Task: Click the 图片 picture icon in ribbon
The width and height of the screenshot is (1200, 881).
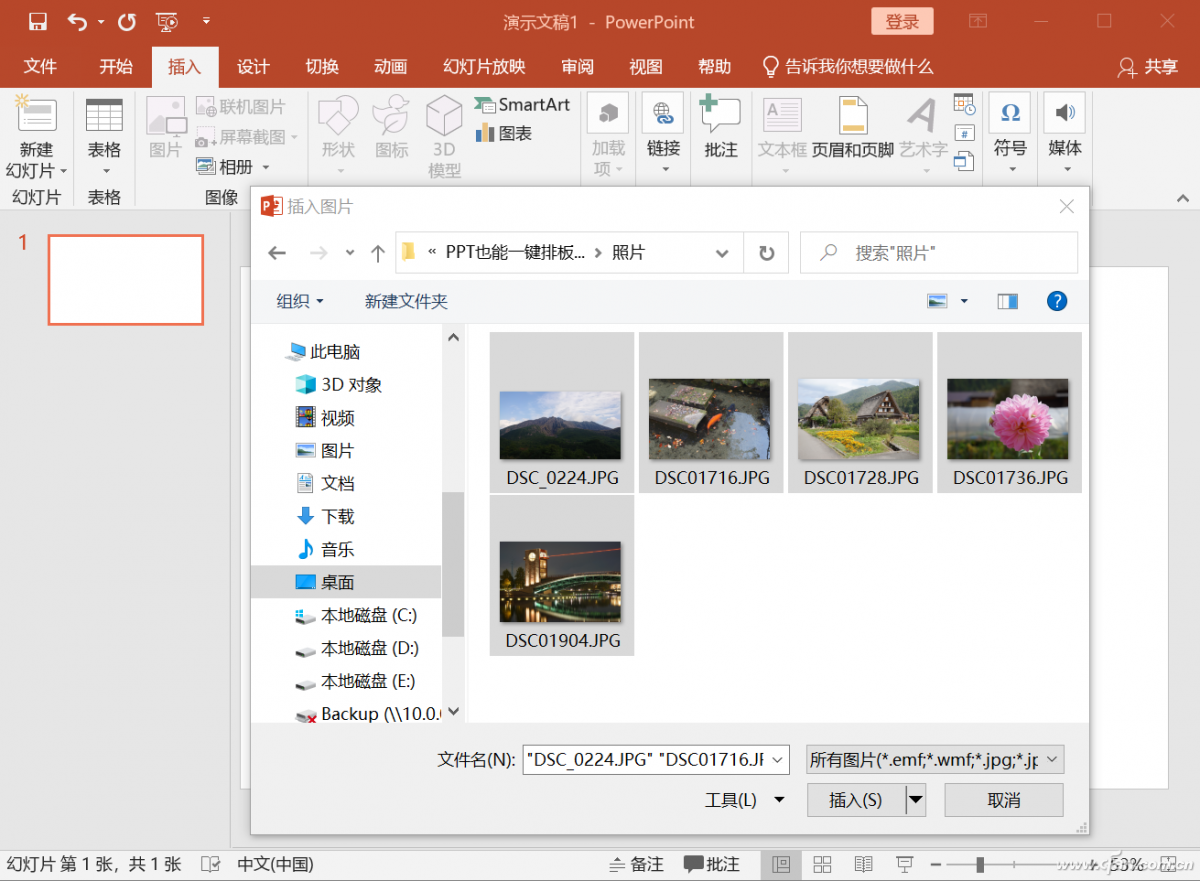Action: tap(165, 116)
